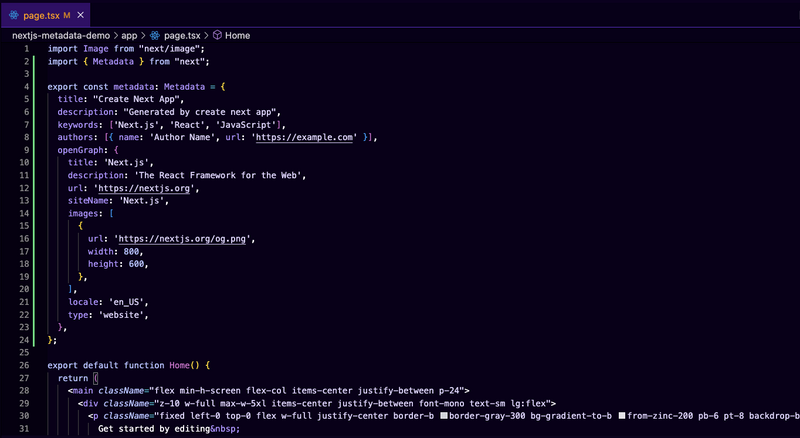Click the 'Next.js' string on line 10

point(126,162)
